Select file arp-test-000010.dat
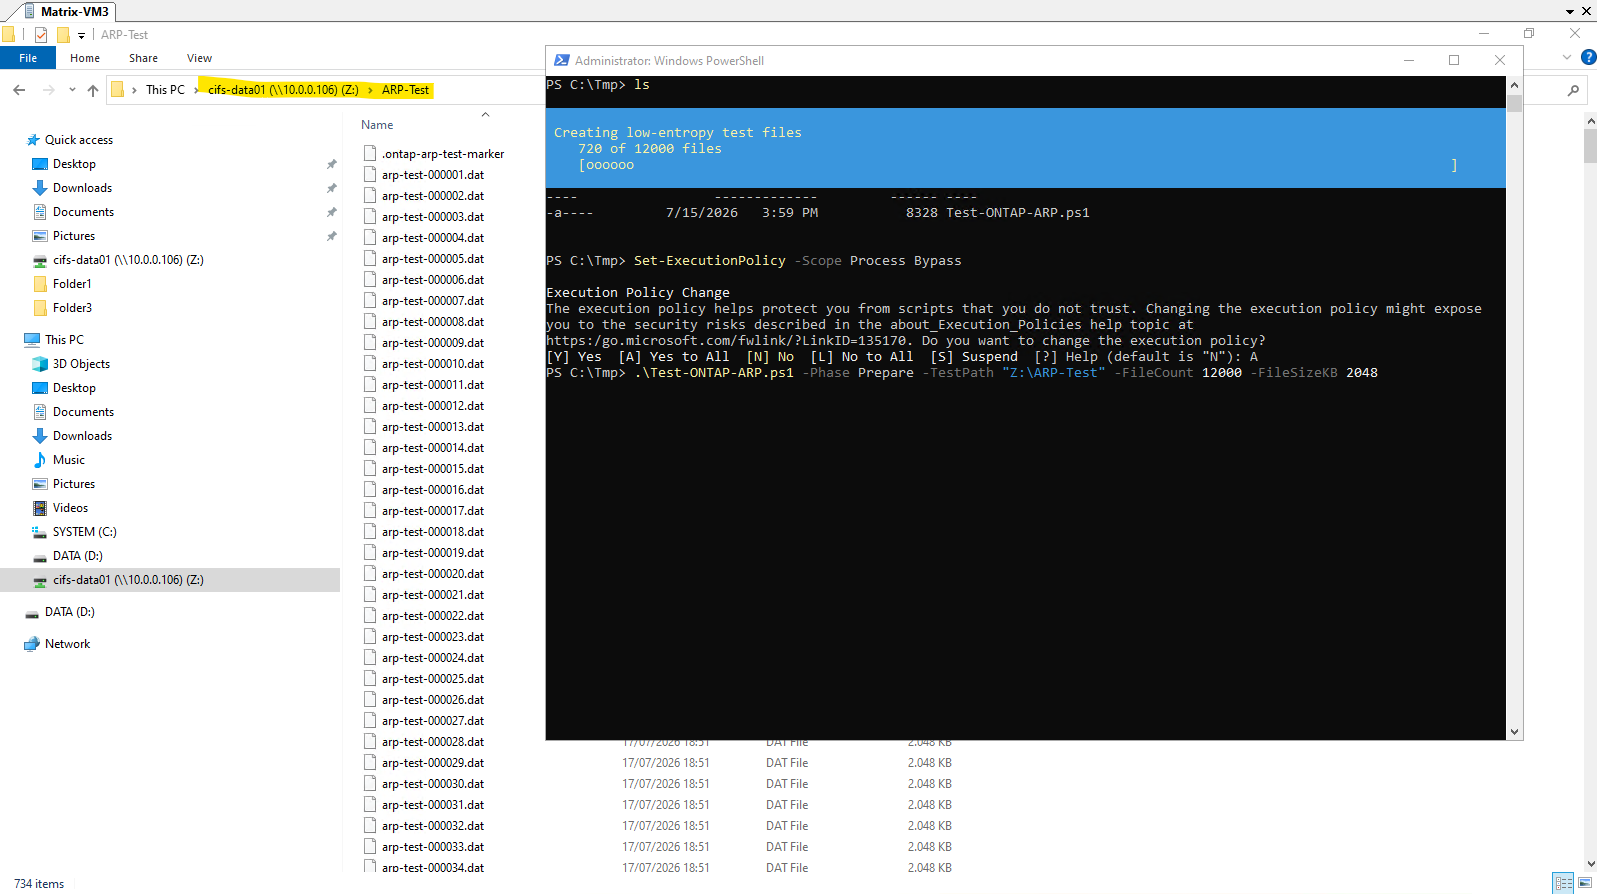Image resolution: width=1597 pixels, height=894 pixels. pyautogui.click(x=433, y=364)
